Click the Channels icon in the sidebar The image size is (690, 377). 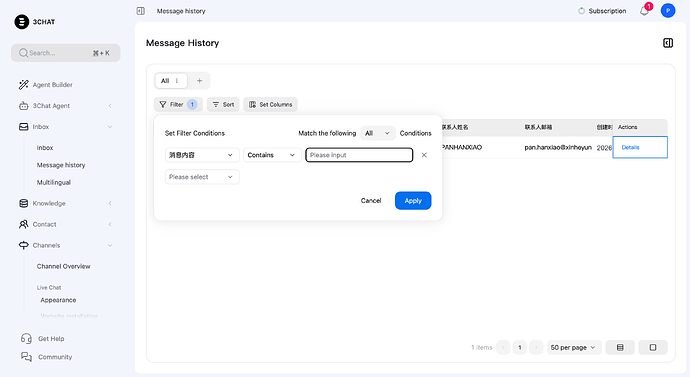click(x=23, y=245)
